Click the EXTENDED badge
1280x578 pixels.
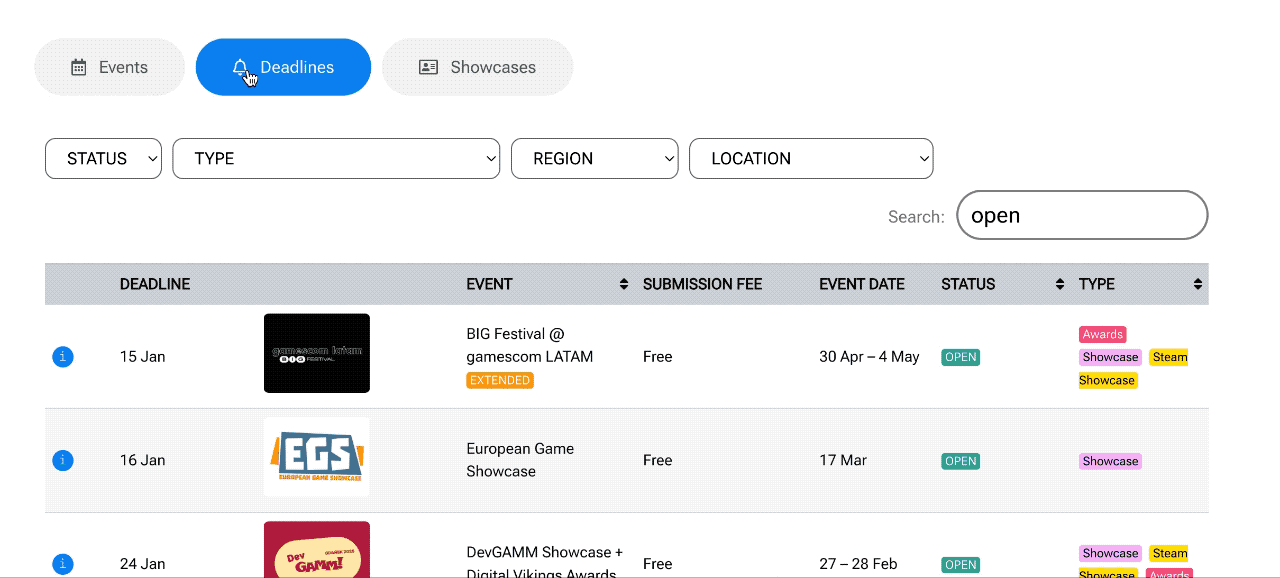(500, 381)
